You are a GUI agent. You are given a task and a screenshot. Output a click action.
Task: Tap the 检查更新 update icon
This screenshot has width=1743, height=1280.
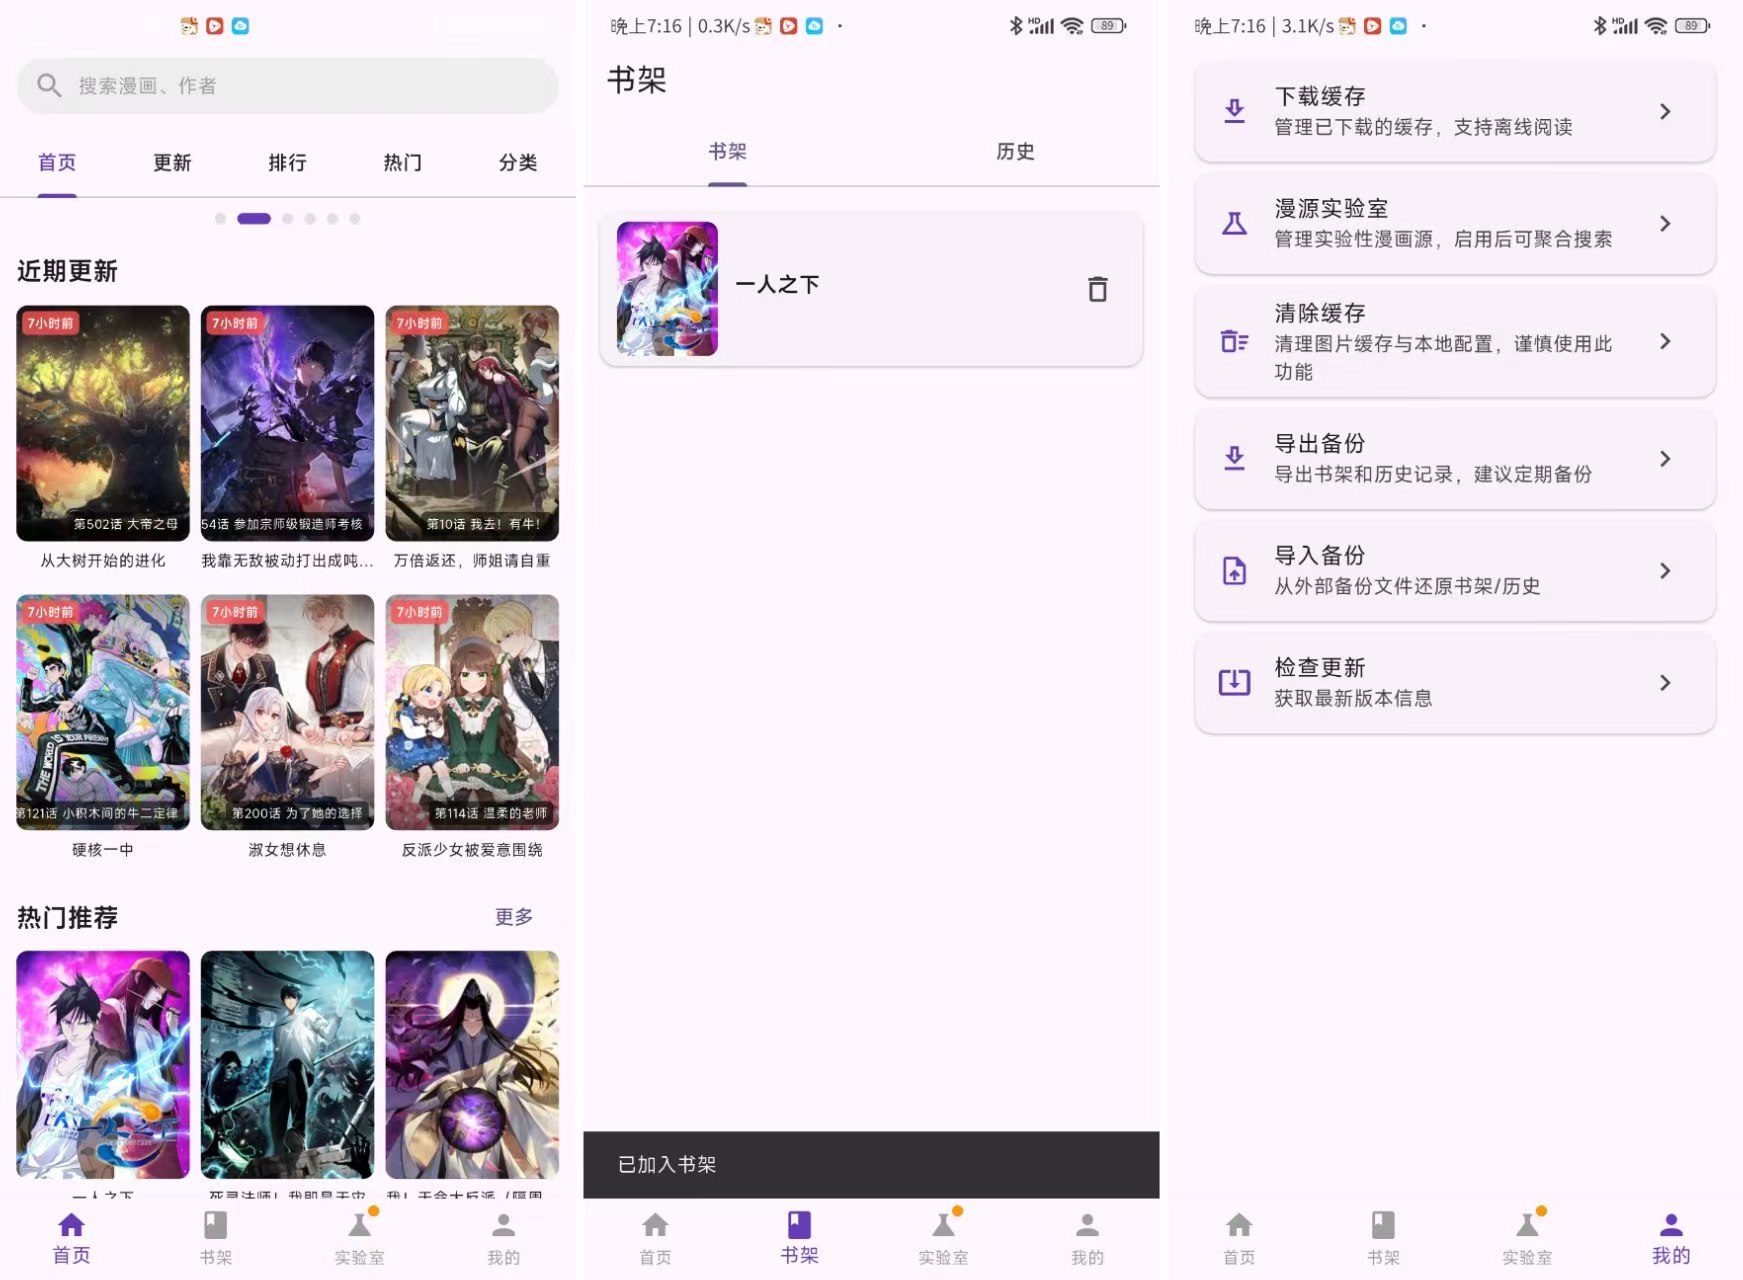(x=1234, y=682)
